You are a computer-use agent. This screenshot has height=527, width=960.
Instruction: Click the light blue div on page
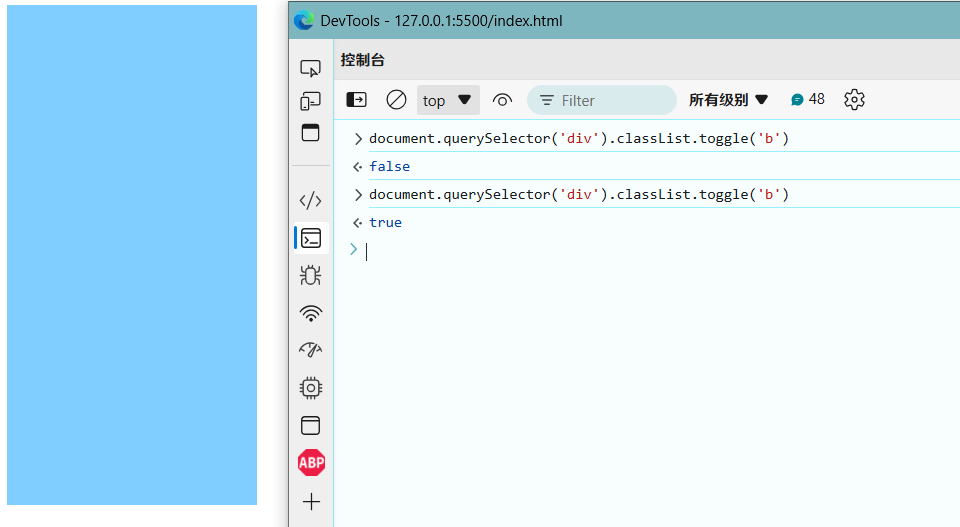tap(132, 255)
